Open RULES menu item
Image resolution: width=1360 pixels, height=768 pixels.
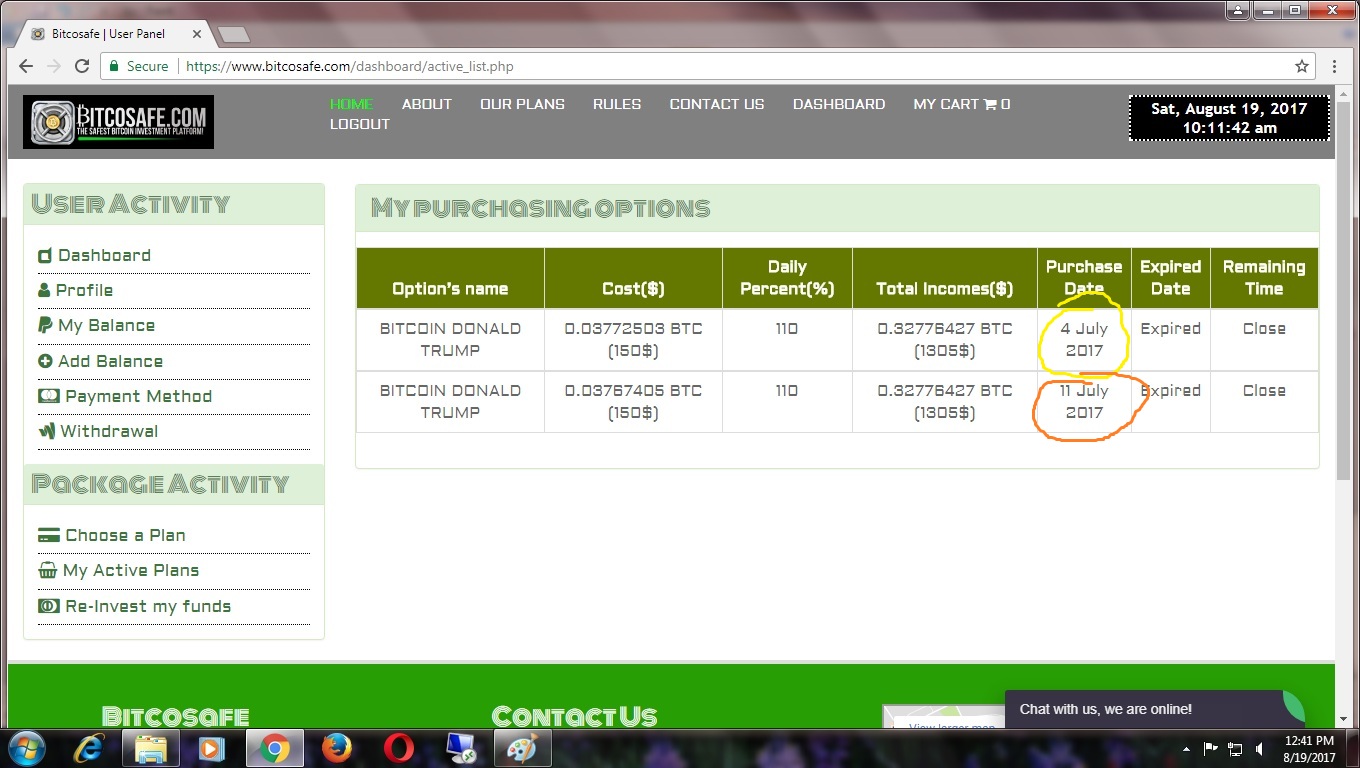pos(617,104)
